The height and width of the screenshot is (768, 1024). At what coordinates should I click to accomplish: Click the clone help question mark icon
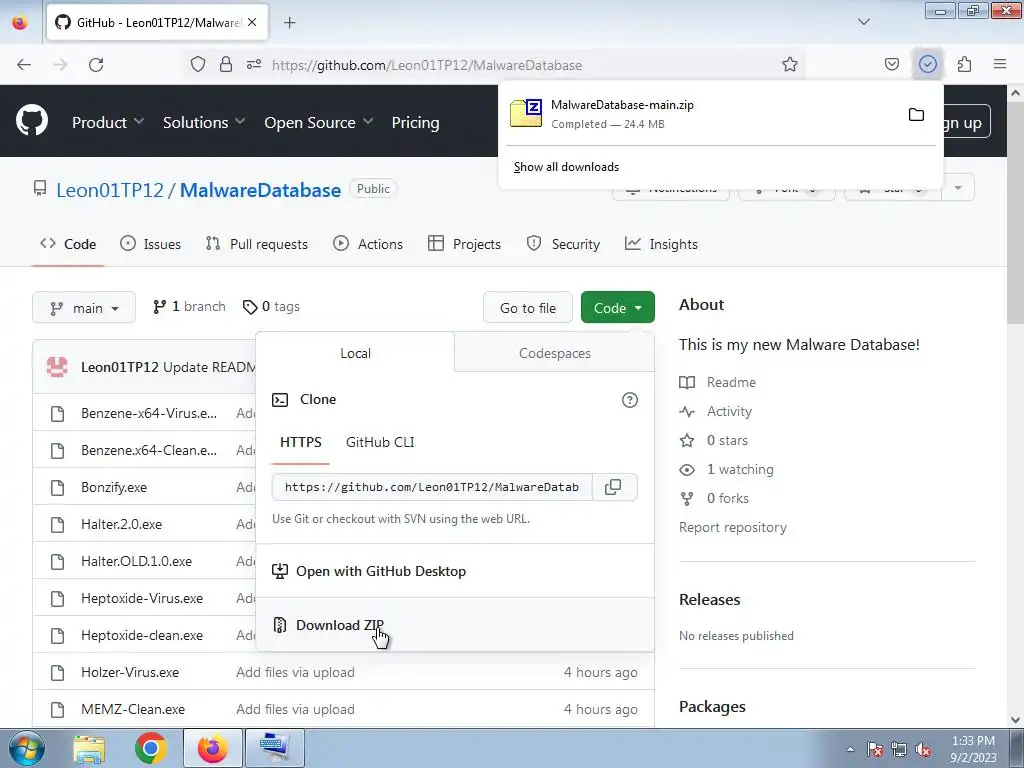coord(630,400)
